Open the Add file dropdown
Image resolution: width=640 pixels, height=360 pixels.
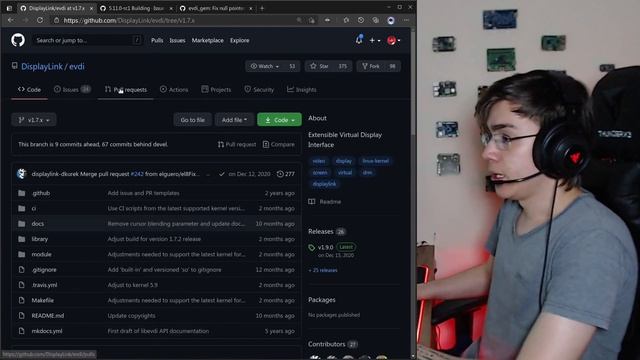click(x=234, y=120)
